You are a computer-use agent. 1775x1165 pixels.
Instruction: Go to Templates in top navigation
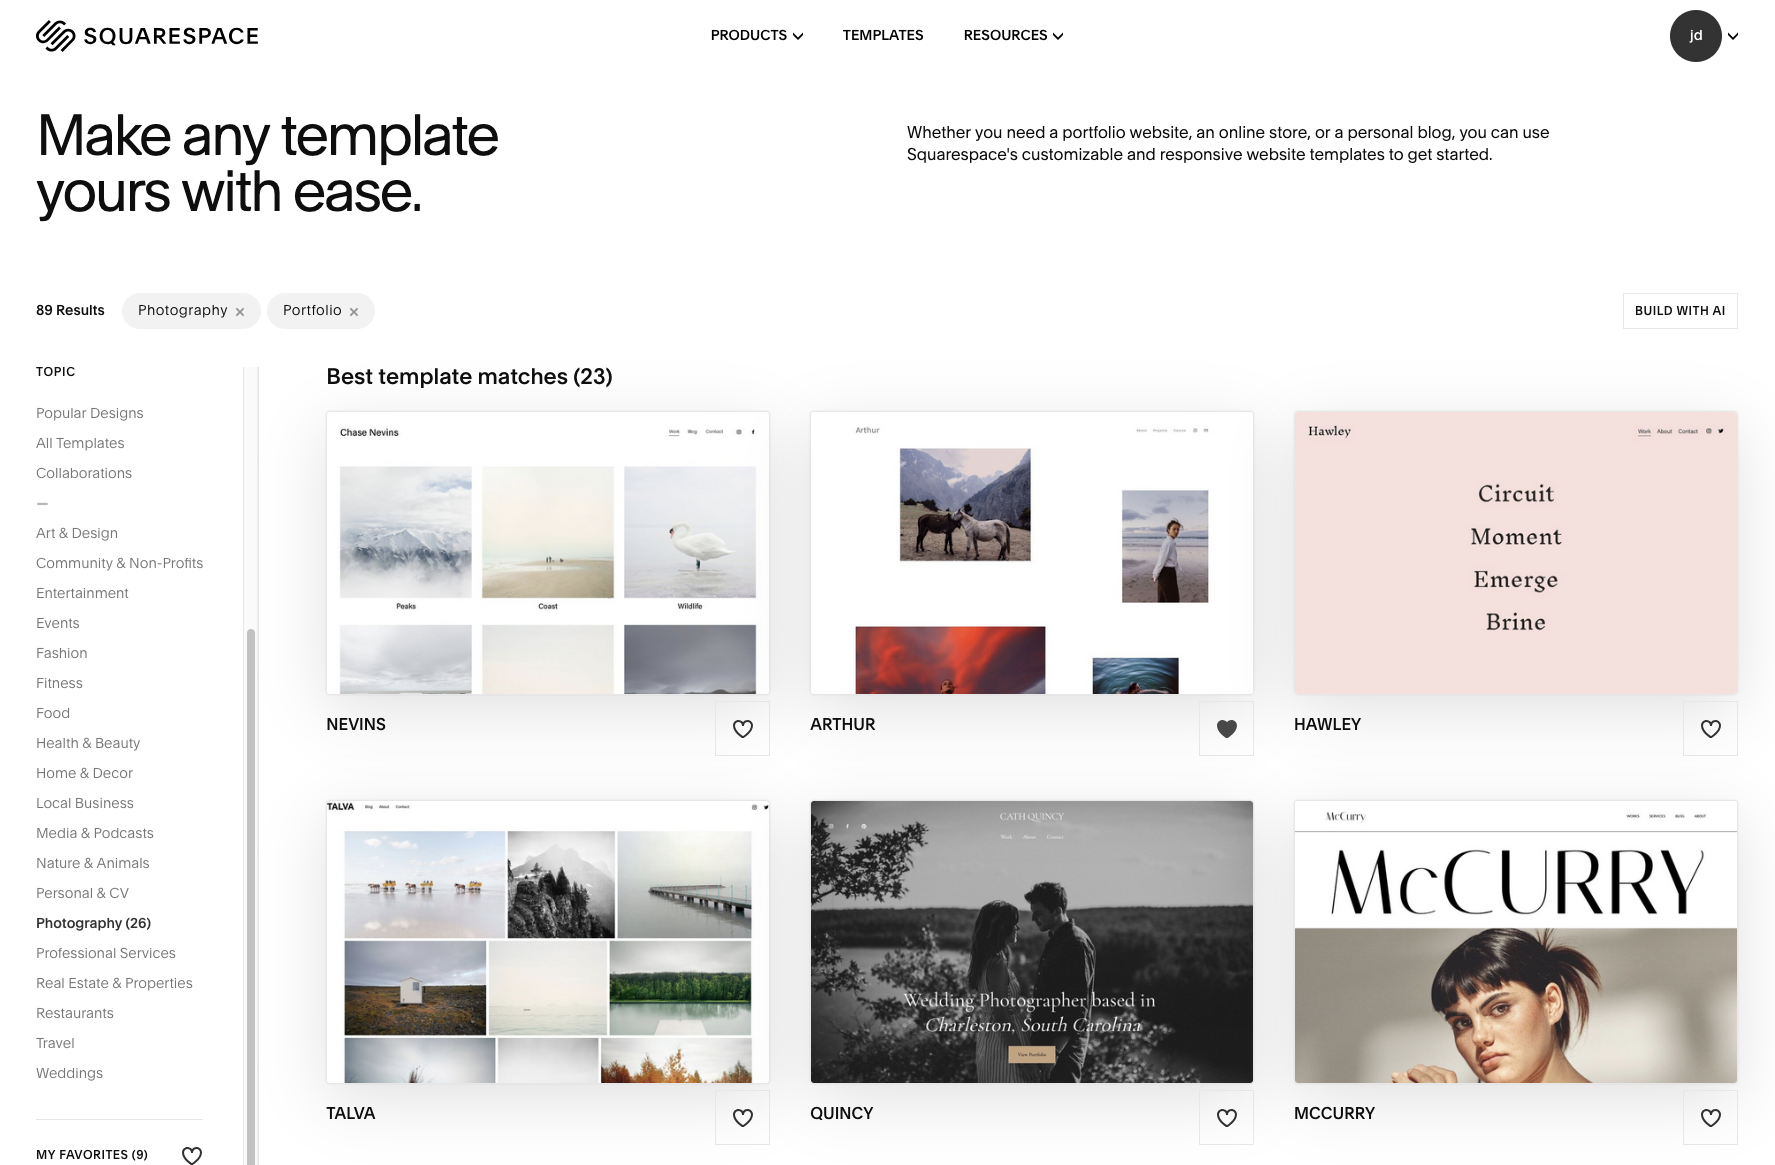click(x=883, y=35)
